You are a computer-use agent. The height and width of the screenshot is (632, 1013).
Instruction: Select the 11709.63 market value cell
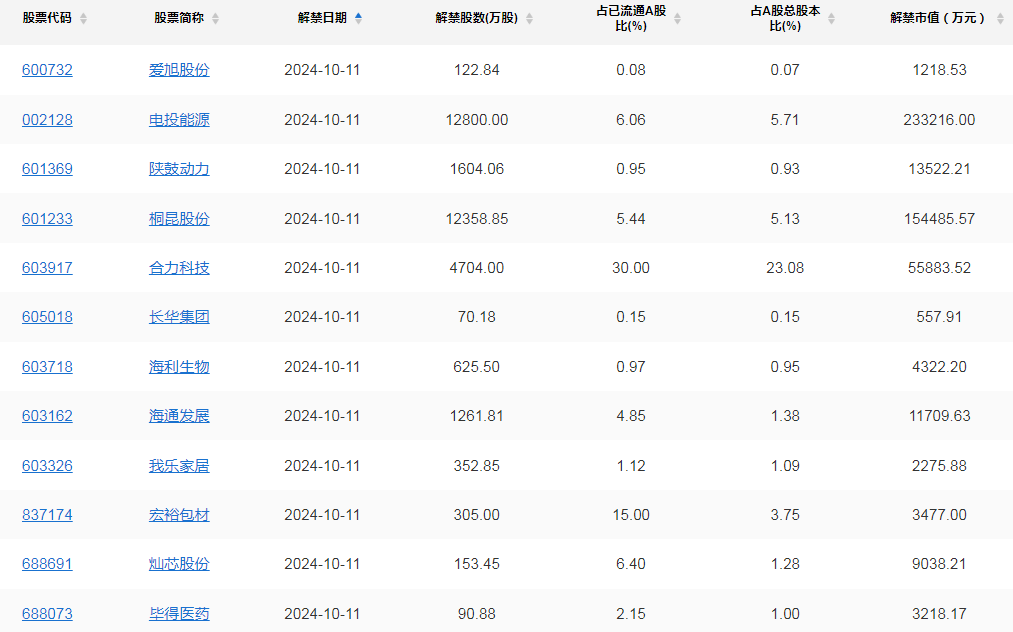(x=939, y=416)
